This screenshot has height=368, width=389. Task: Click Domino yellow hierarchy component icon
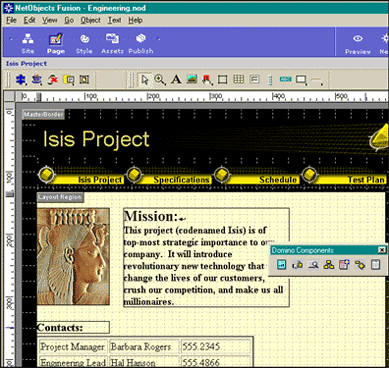click(x=329, y=265)
